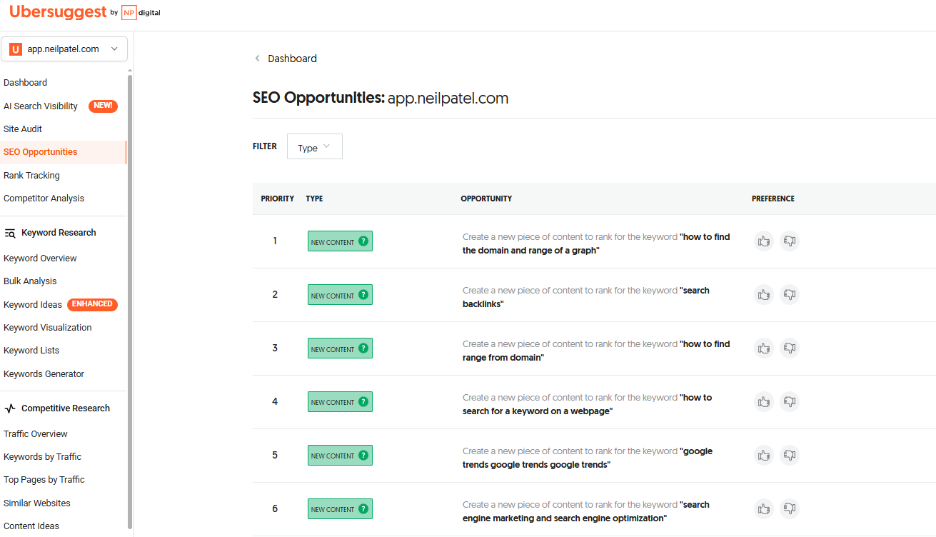Image resolution: width=936 pixels, height=537 pixels.
Task: Click the Ubersuggest logo
Action: click(58, 12)
